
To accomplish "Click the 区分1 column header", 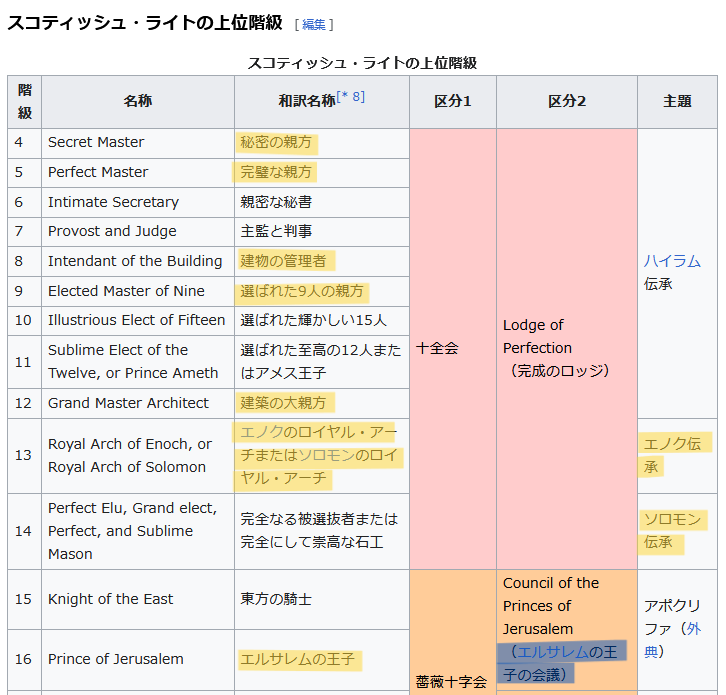I will [452, 101].
